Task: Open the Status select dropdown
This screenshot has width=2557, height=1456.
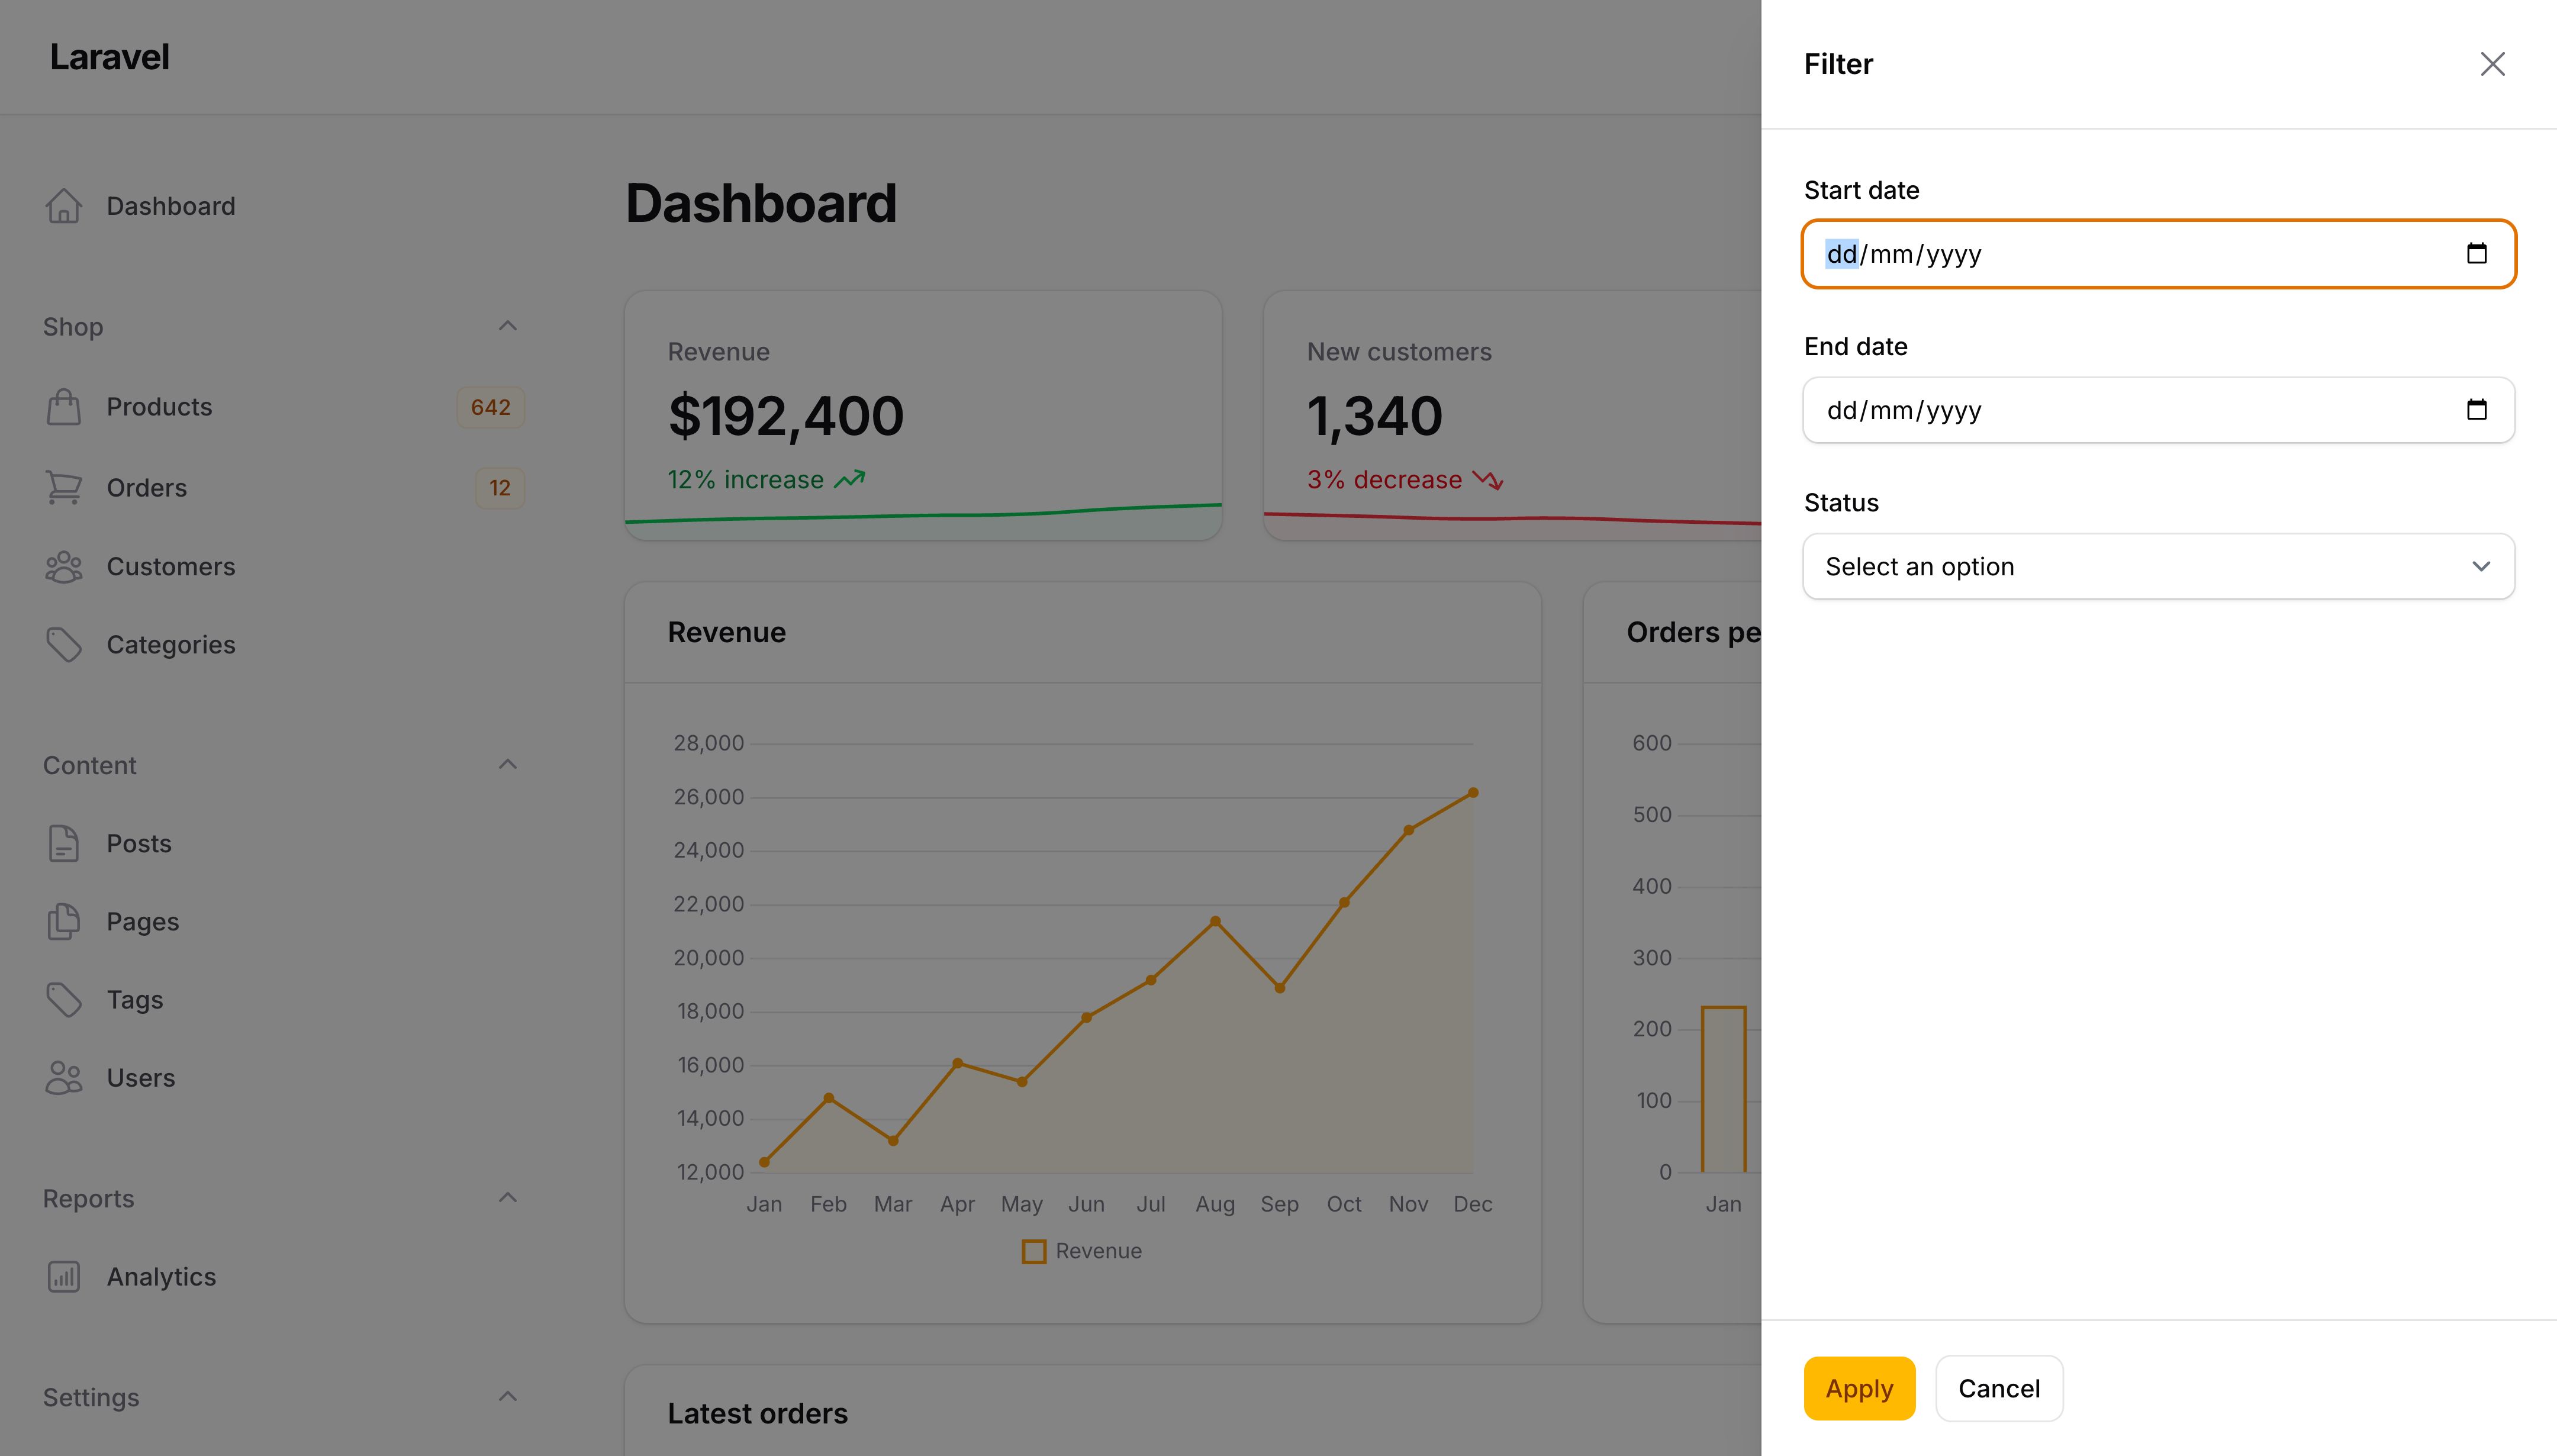Action: tap(2158, 567)
